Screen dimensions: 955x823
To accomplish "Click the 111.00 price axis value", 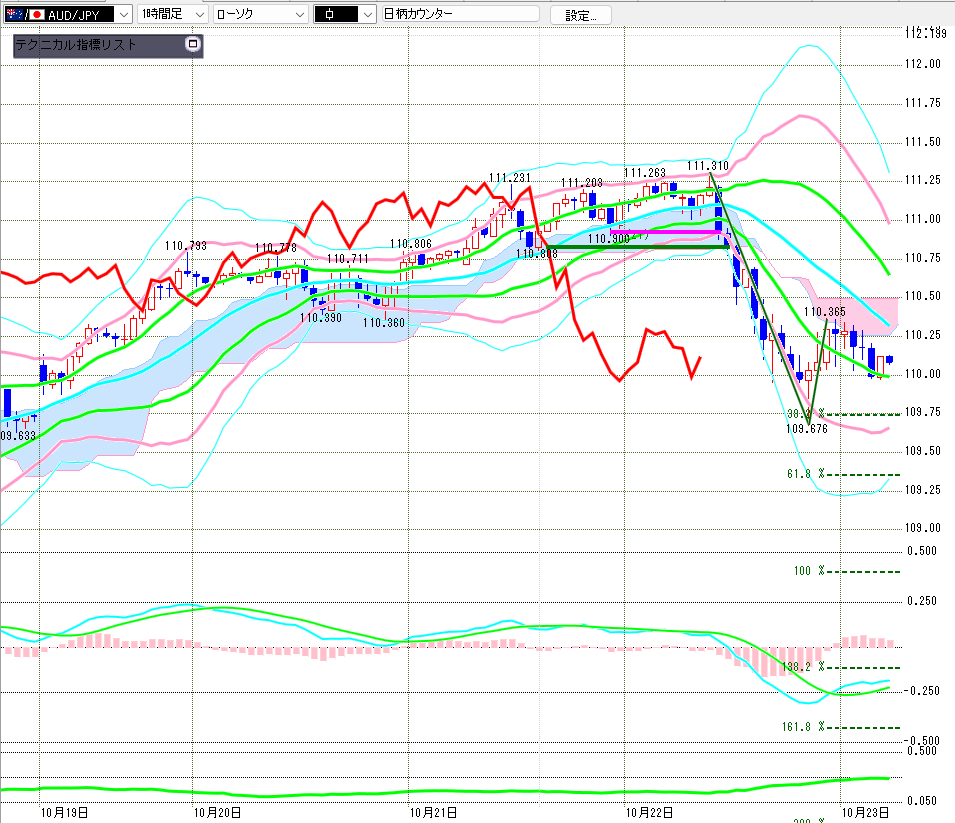I will [x=923, y=219].
